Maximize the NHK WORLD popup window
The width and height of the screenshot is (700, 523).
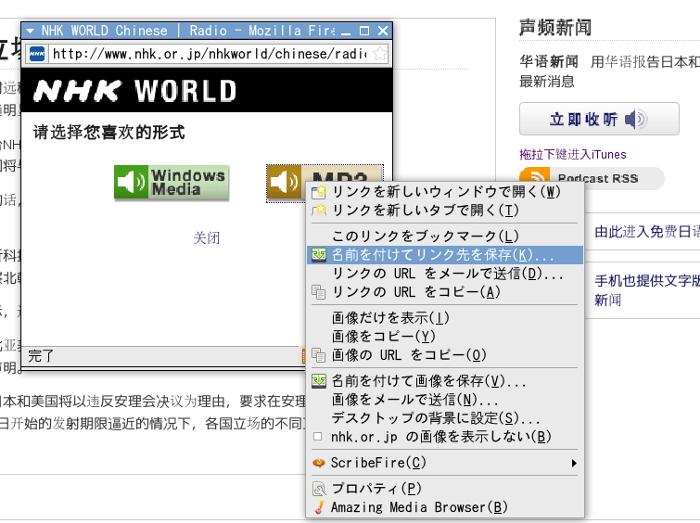[x=364, y=31]
